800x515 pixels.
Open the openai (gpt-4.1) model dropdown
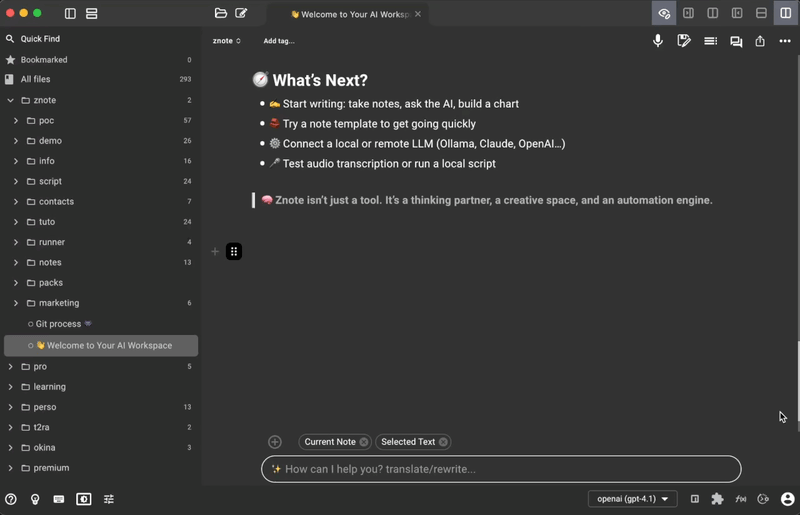click(x=633, y=499)
